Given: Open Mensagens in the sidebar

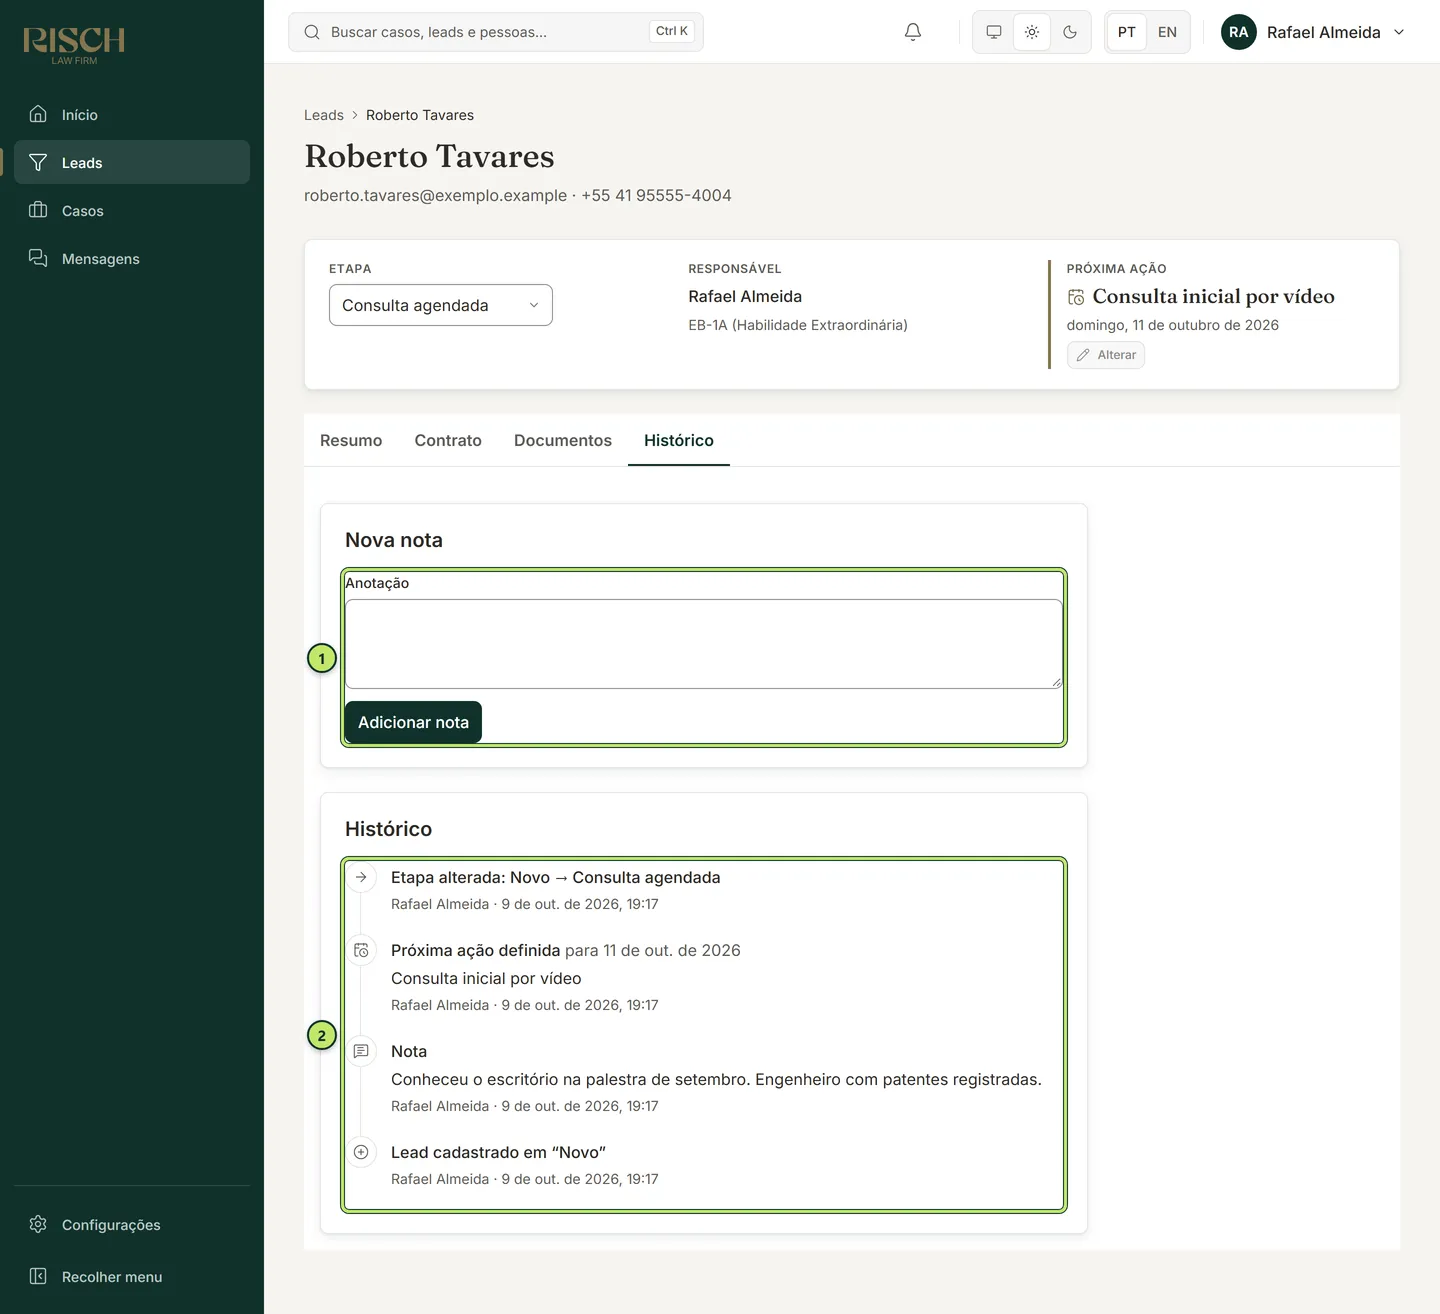Looking at the screenshot, I should pos(132,258).
